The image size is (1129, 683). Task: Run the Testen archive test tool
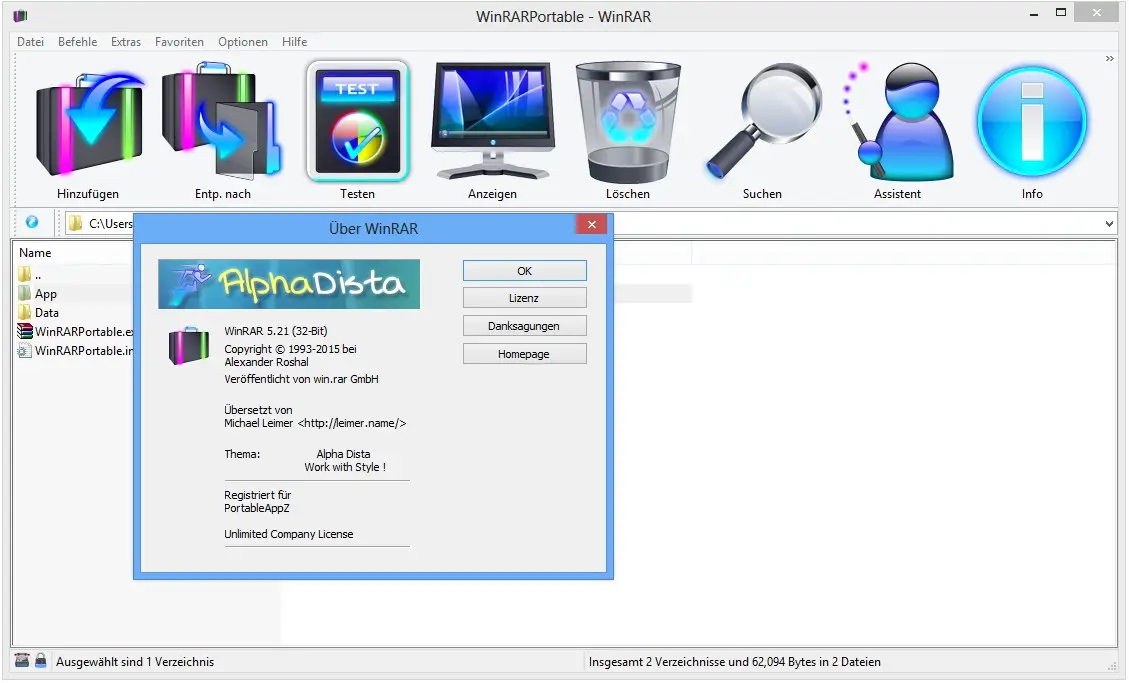click(x=358, y=121)
